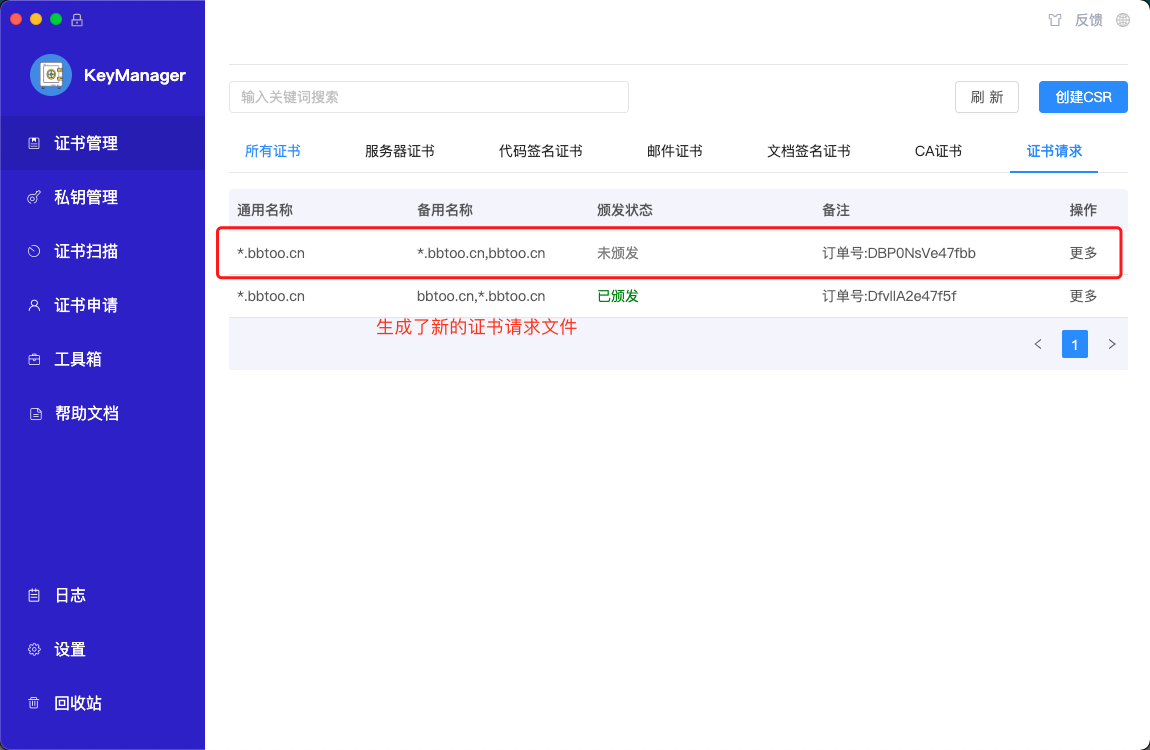
Task: Go to next page with right chevron
Action: (x=1111, y=344)
